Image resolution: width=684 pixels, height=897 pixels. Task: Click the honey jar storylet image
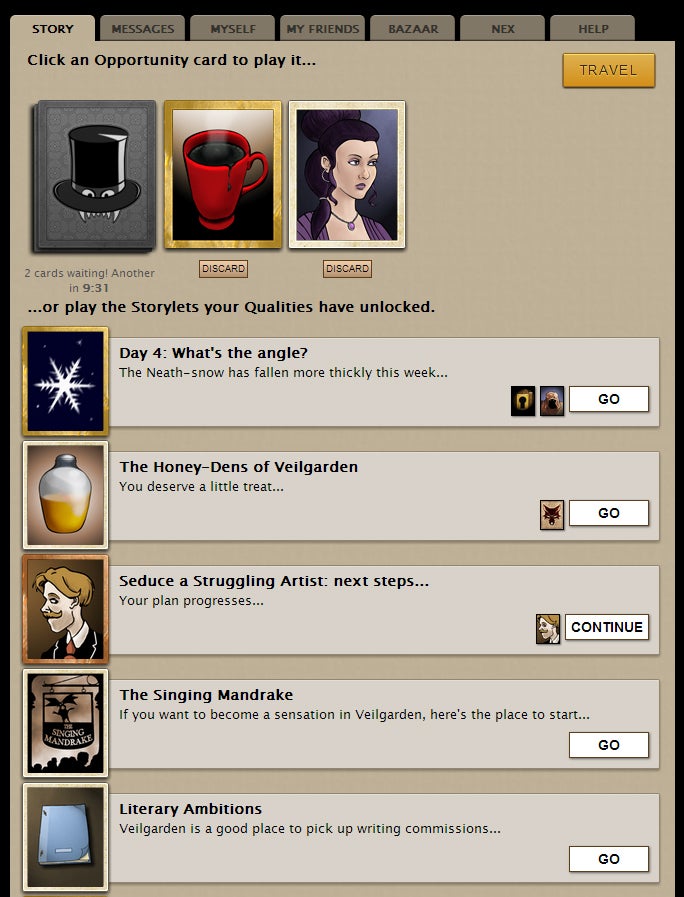point(65,495)
